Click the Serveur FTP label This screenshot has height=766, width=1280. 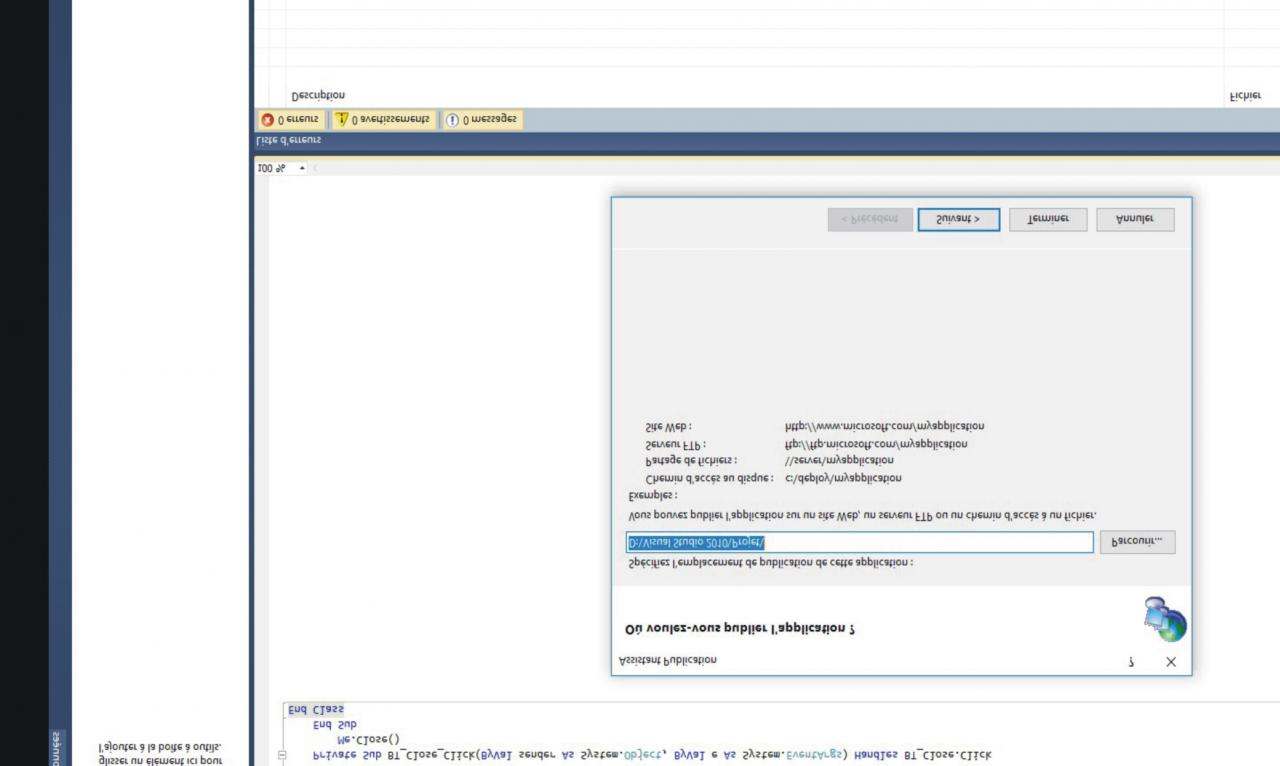point(676,443)
